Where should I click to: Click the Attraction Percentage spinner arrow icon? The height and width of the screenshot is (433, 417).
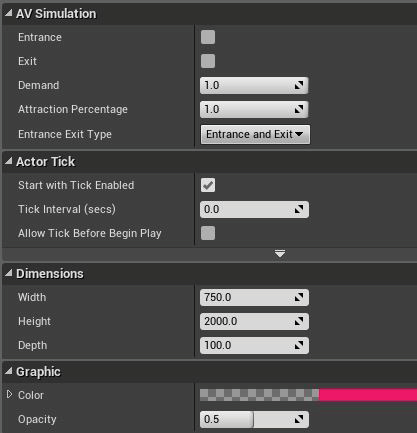pyautogui.click(x=299, y=109)
